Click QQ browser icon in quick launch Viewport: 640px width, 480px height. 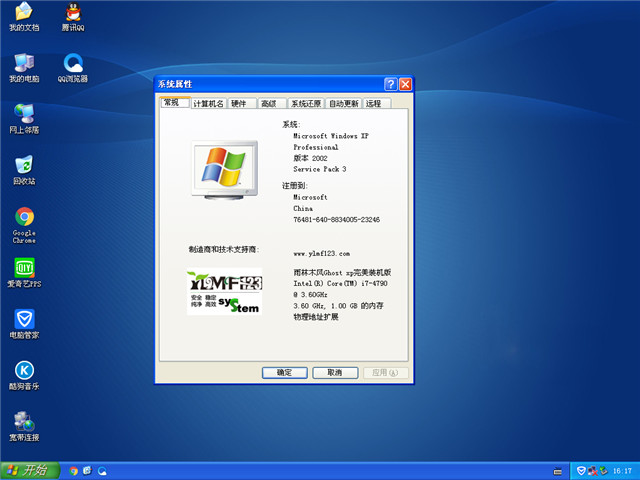(x=102, y=471)
